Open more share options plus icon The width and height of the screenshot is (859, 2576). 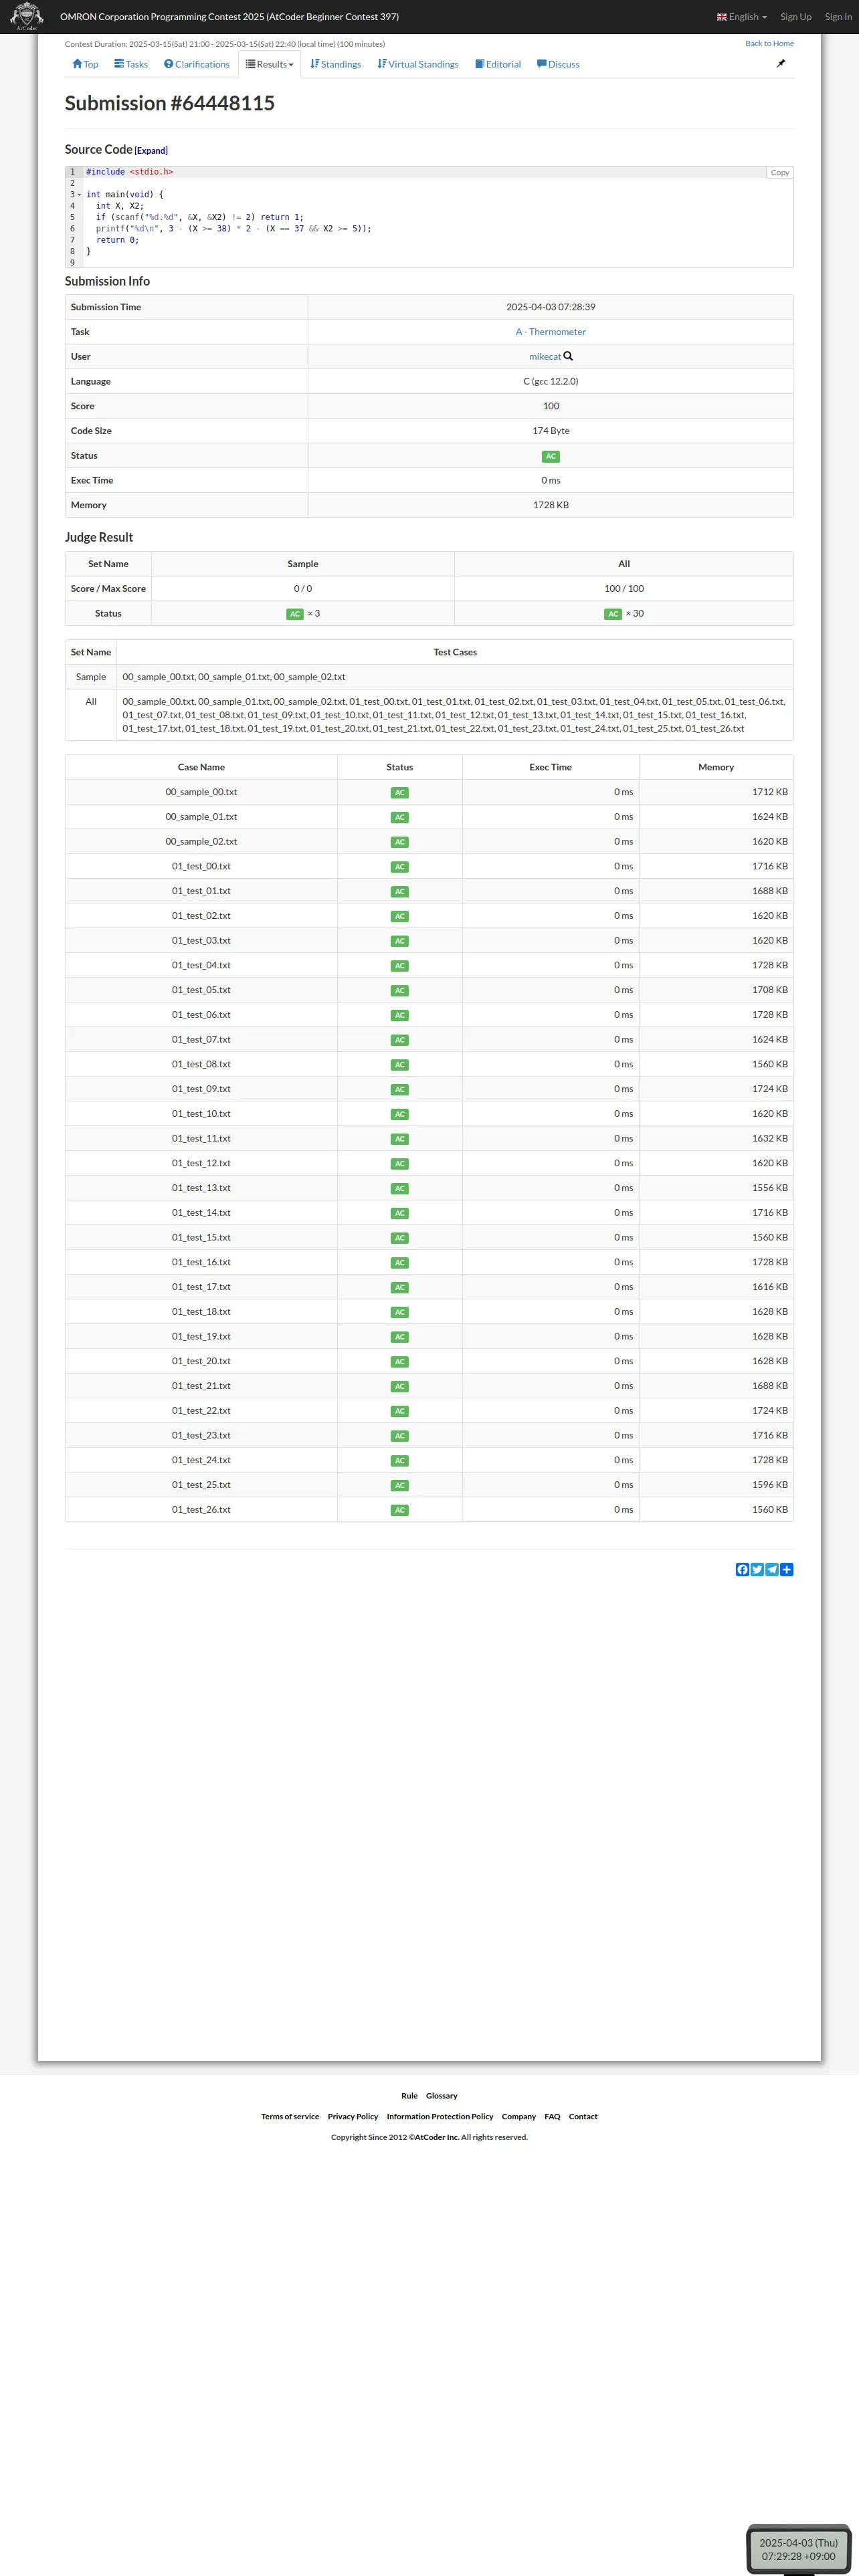(787, 1570)
